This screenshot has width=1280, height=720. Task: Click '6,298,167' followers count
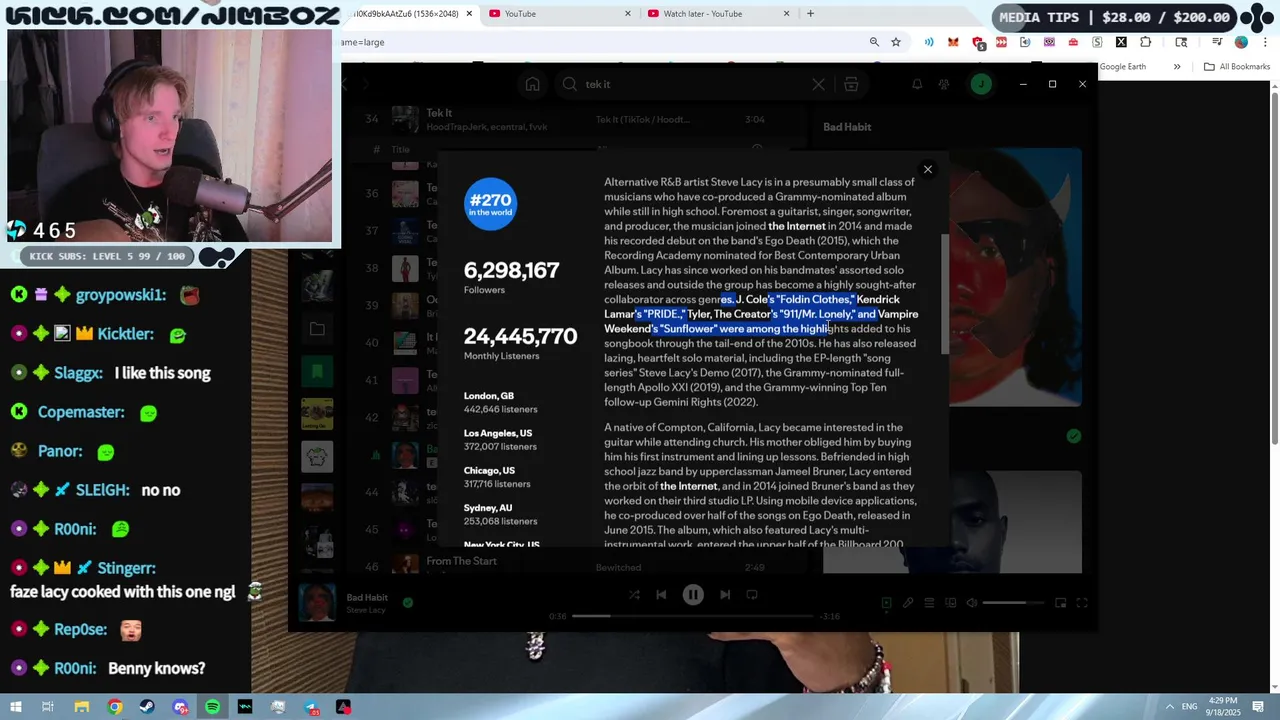tap(511, 270)
